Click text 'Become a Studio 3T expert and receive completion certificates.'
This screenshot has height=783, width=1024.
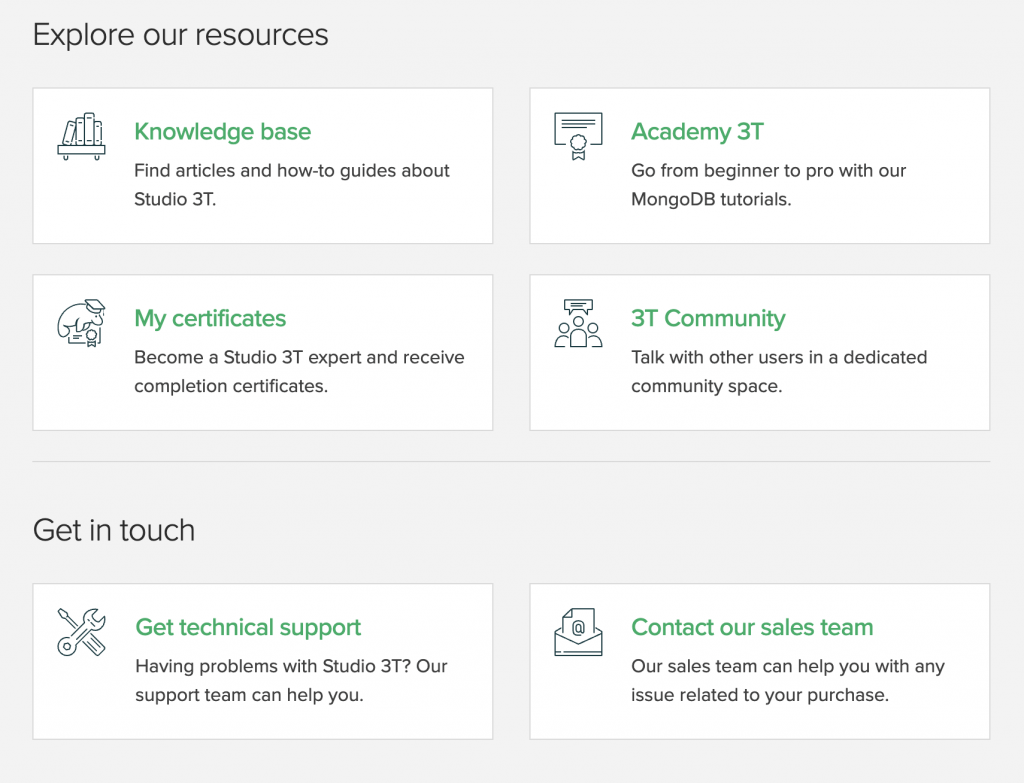[299, 372]
